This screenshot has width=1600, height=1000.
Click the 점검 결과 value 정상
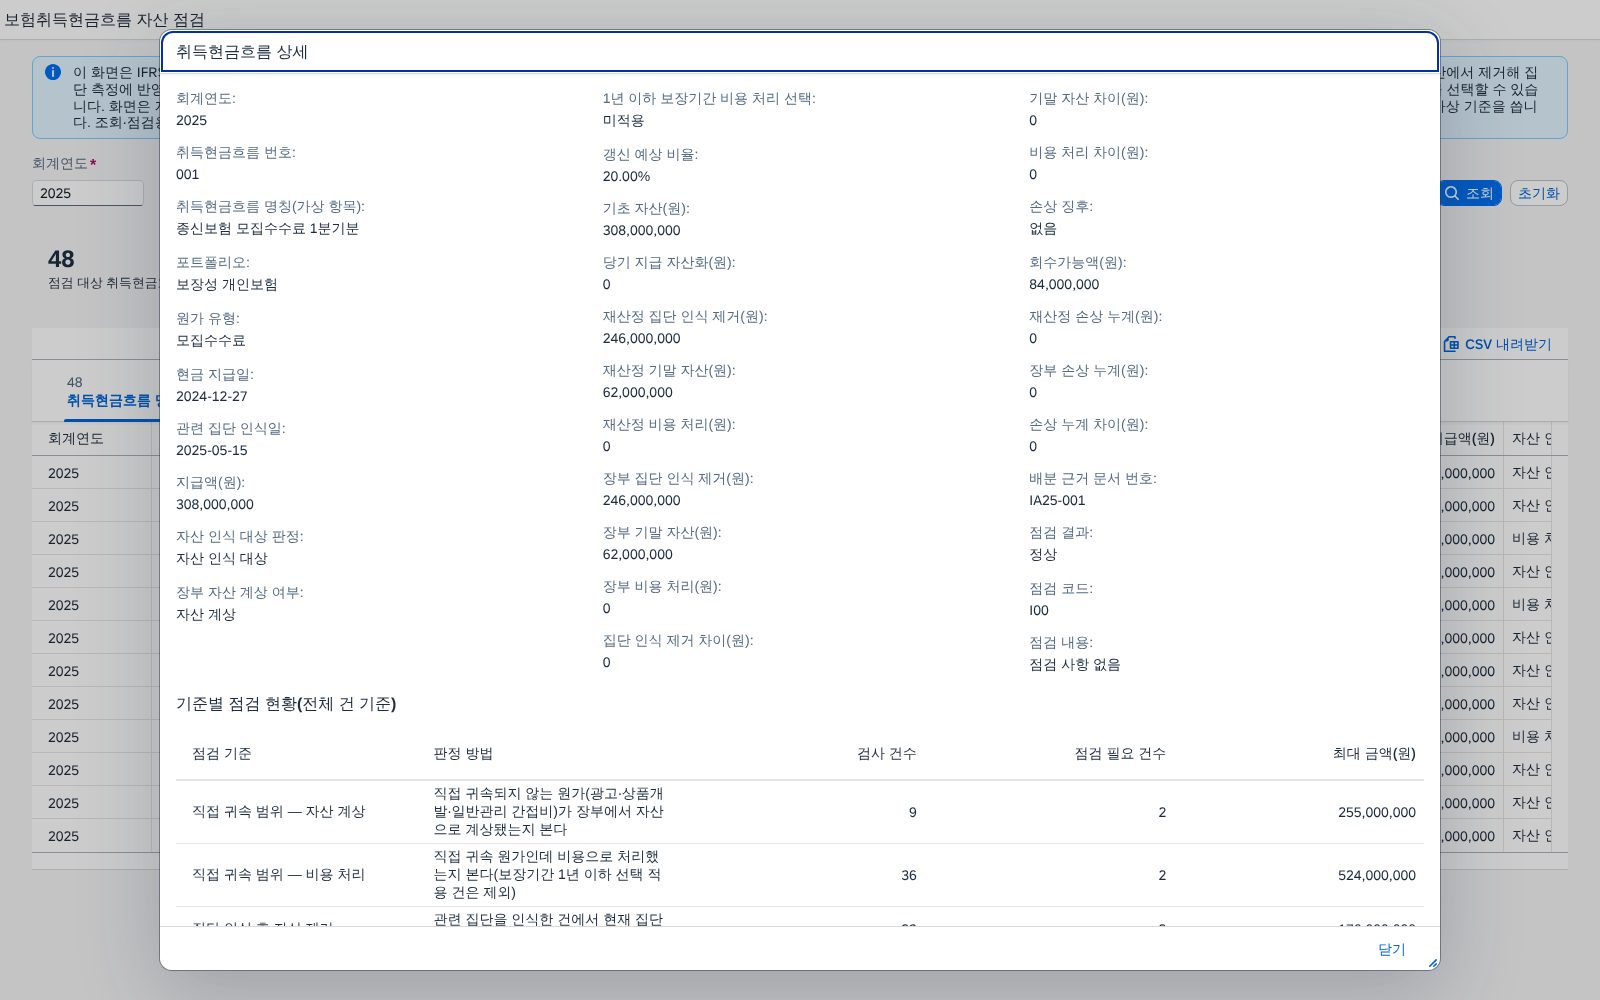coord(1043,554)
